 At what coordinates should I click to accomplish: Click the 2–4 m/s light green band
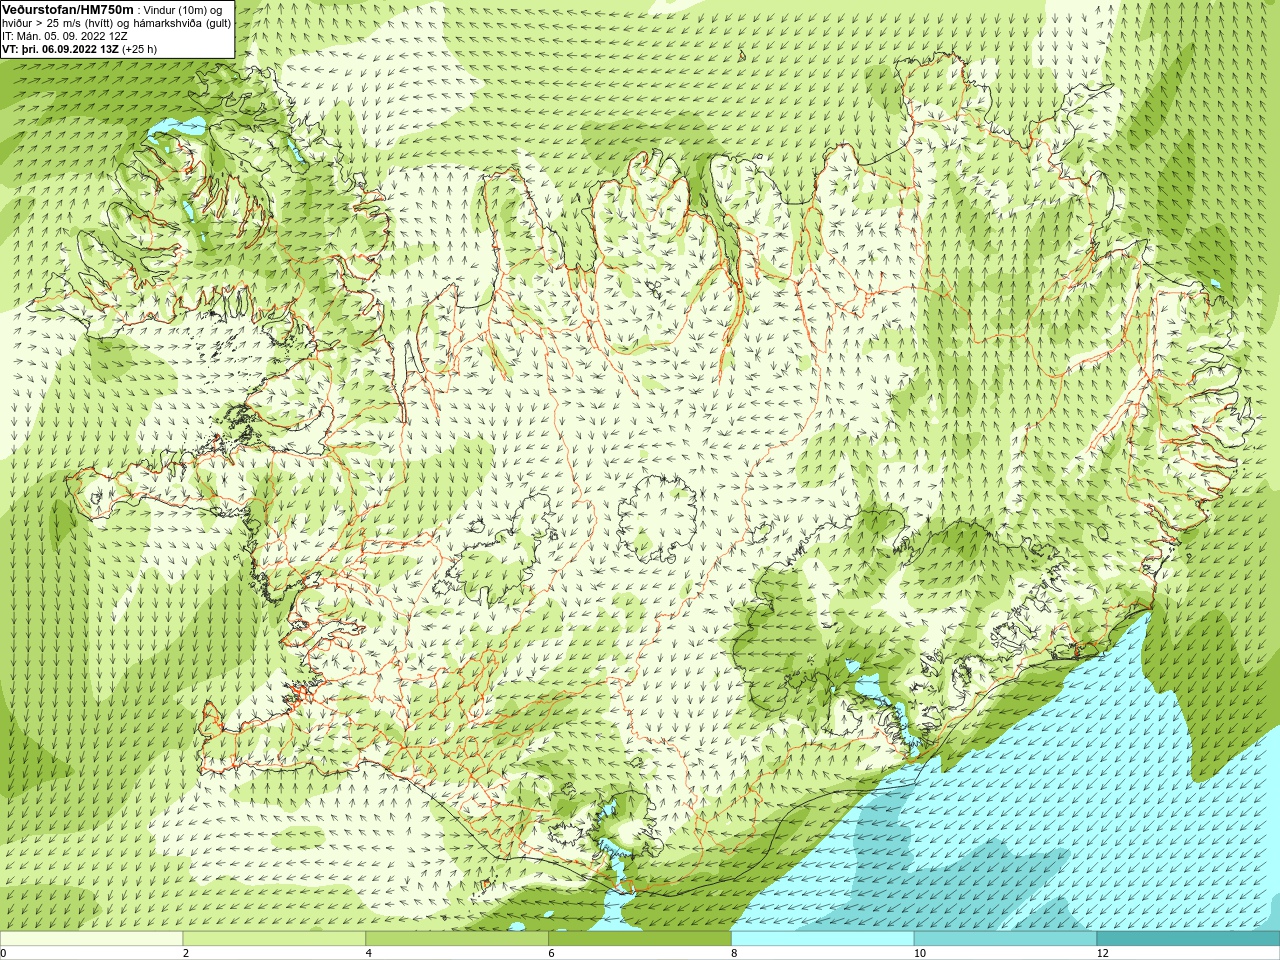click(274, 939)
